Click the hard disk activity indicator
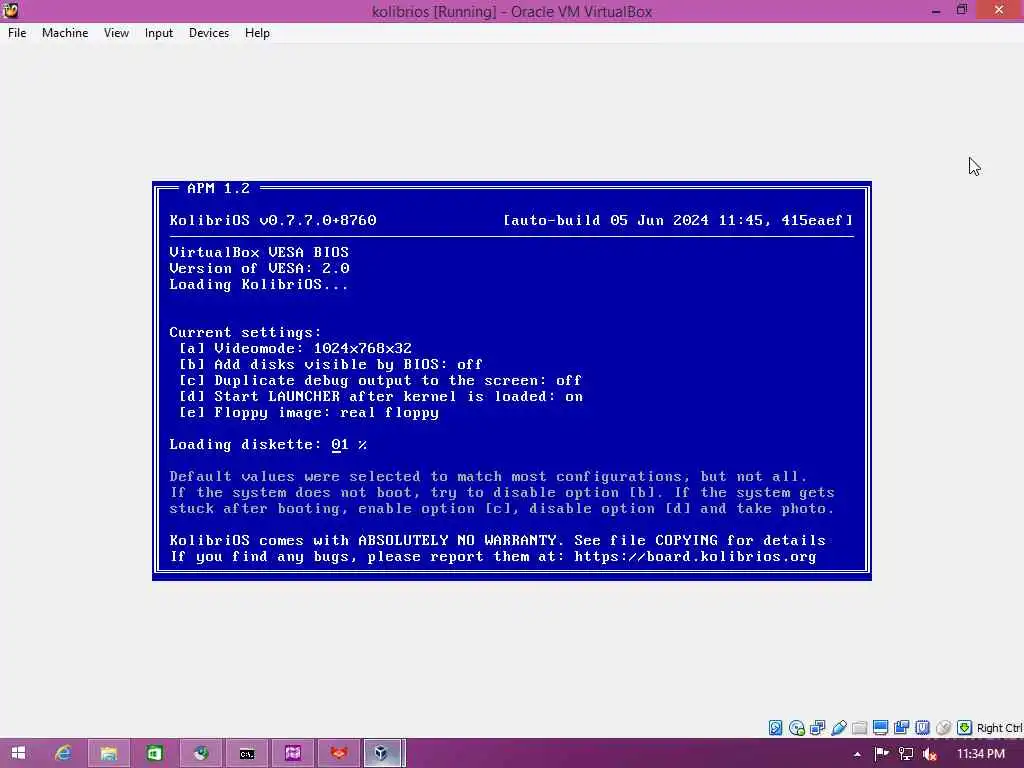This screenshot has width=1024, height=768. click(x=775, y=728)
